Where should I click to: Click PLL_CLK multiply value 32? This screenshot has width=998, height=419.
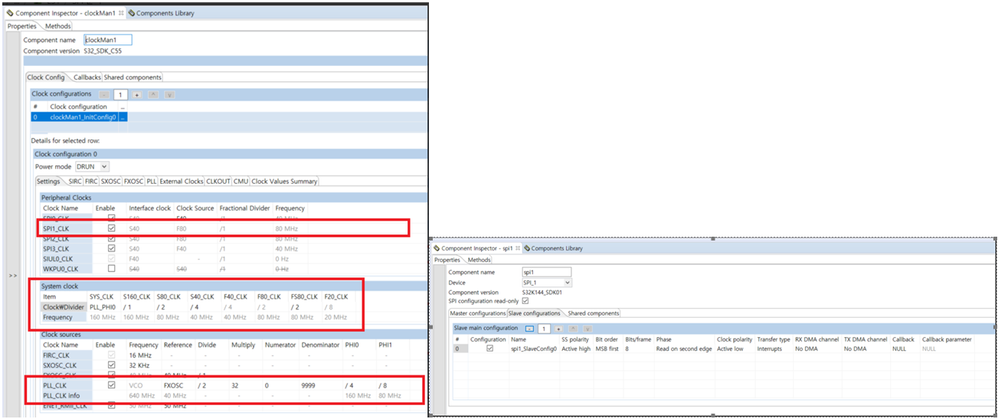[x=235, y=385]
